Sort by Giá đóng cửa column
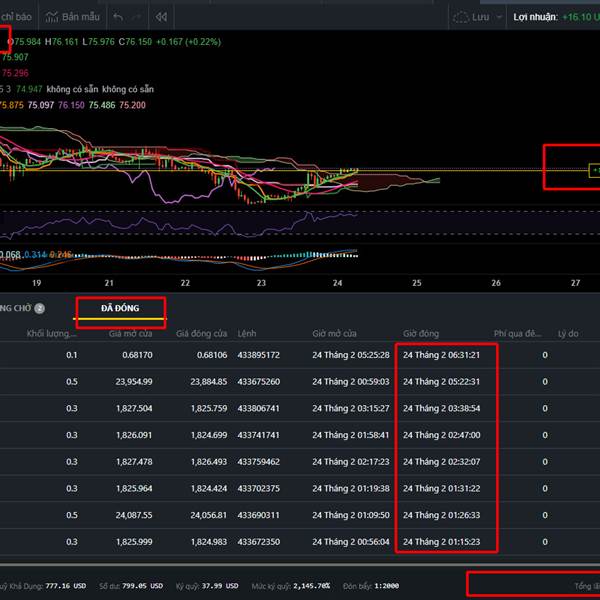 click(201, 333)
